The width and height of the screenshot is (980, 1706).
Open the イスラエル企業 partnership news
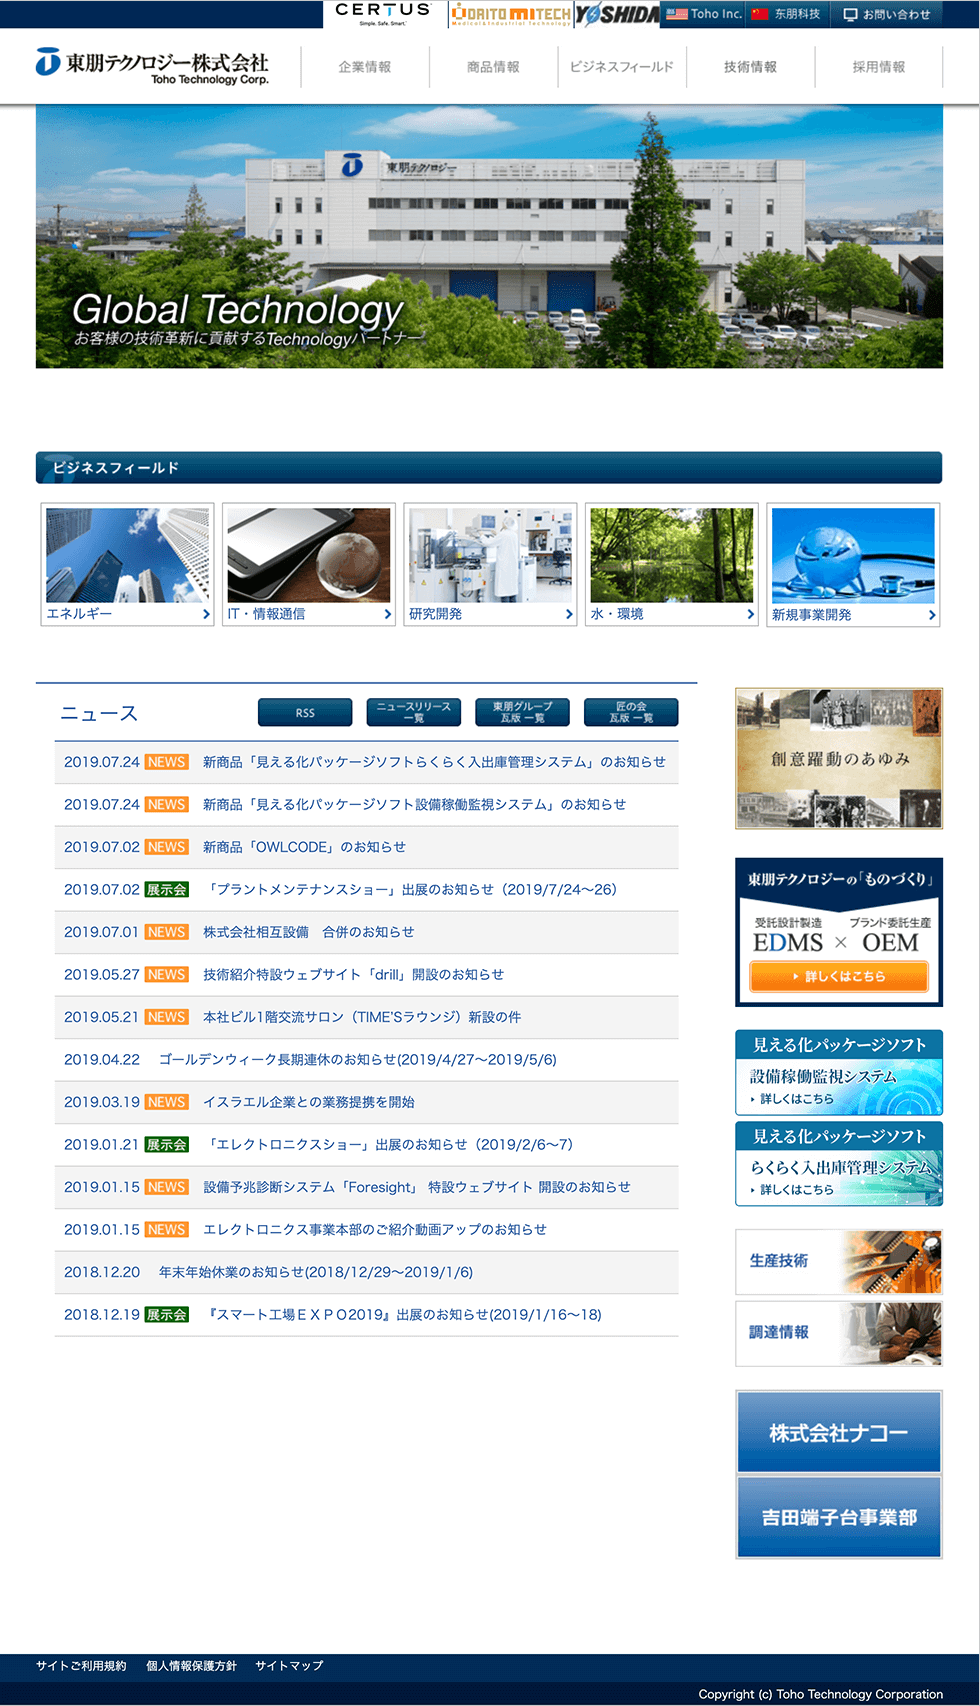(308, 1102)
